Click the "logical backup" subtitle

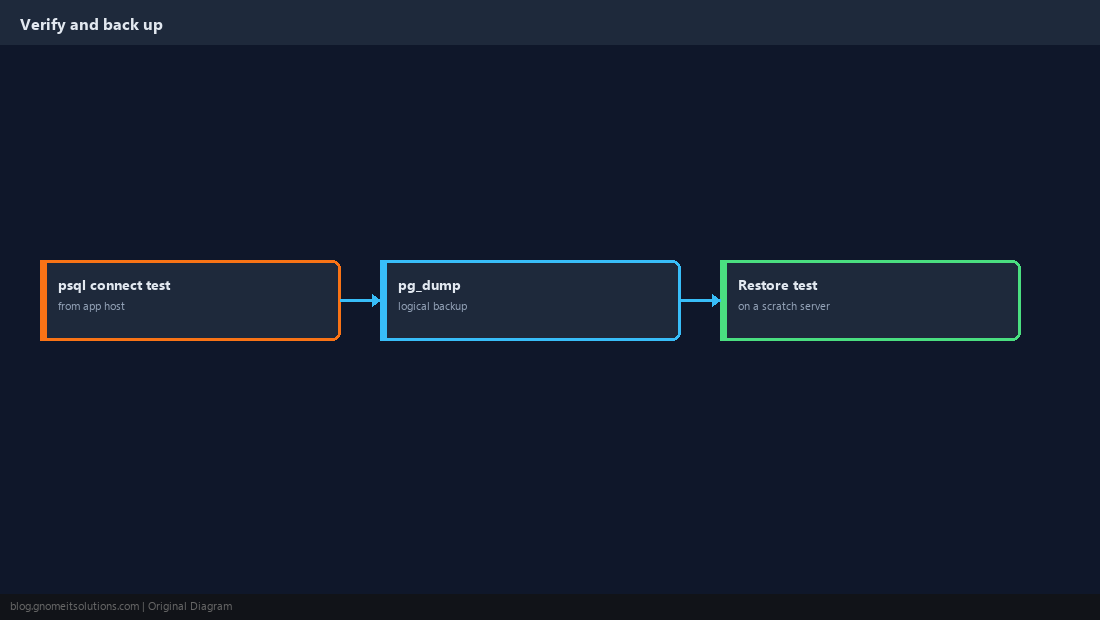coord(432,306)
